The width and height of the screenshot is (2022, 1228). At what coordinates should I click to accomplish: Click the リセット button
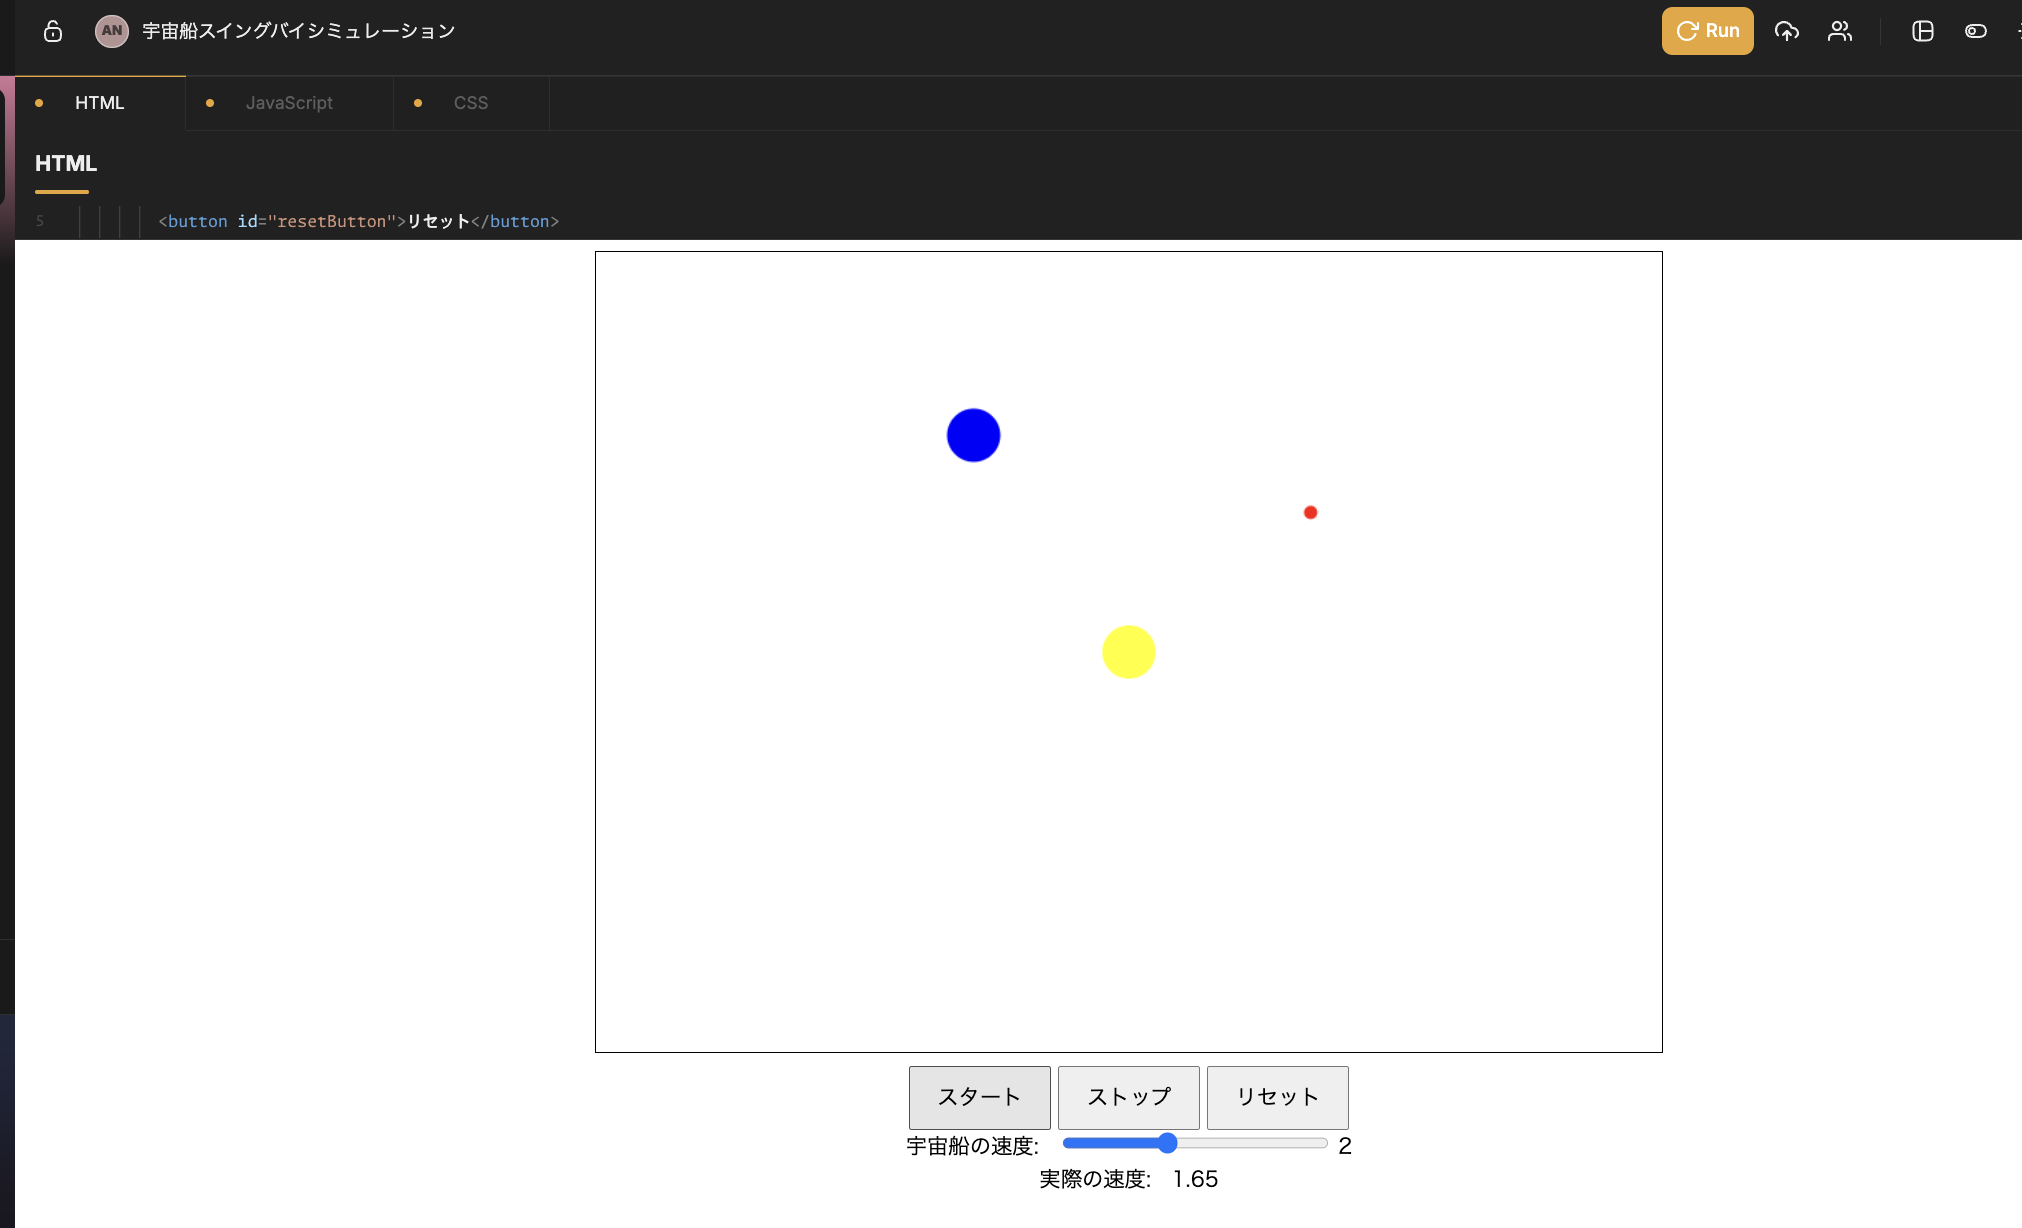tap(1277, 1097)
